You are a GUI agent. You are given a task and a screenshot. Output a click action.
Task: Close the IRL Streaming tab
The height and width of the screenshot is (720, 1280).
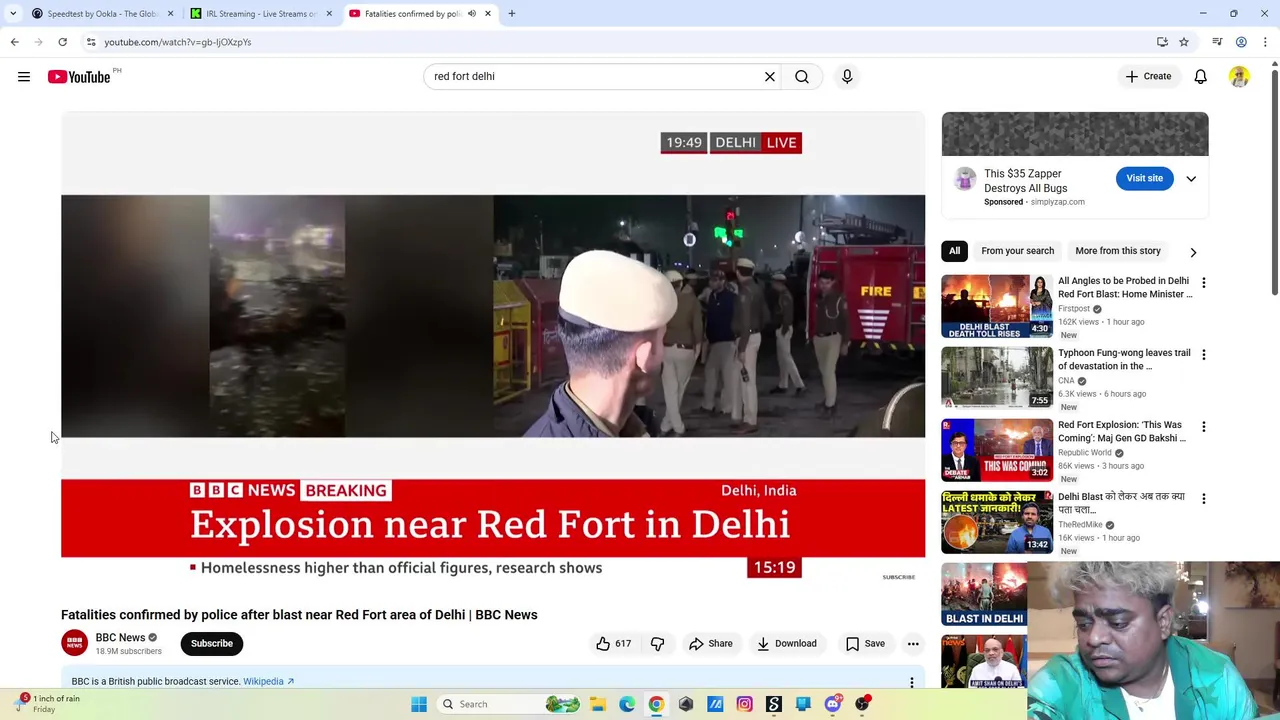pyautogui.click(x=329, y=13)
